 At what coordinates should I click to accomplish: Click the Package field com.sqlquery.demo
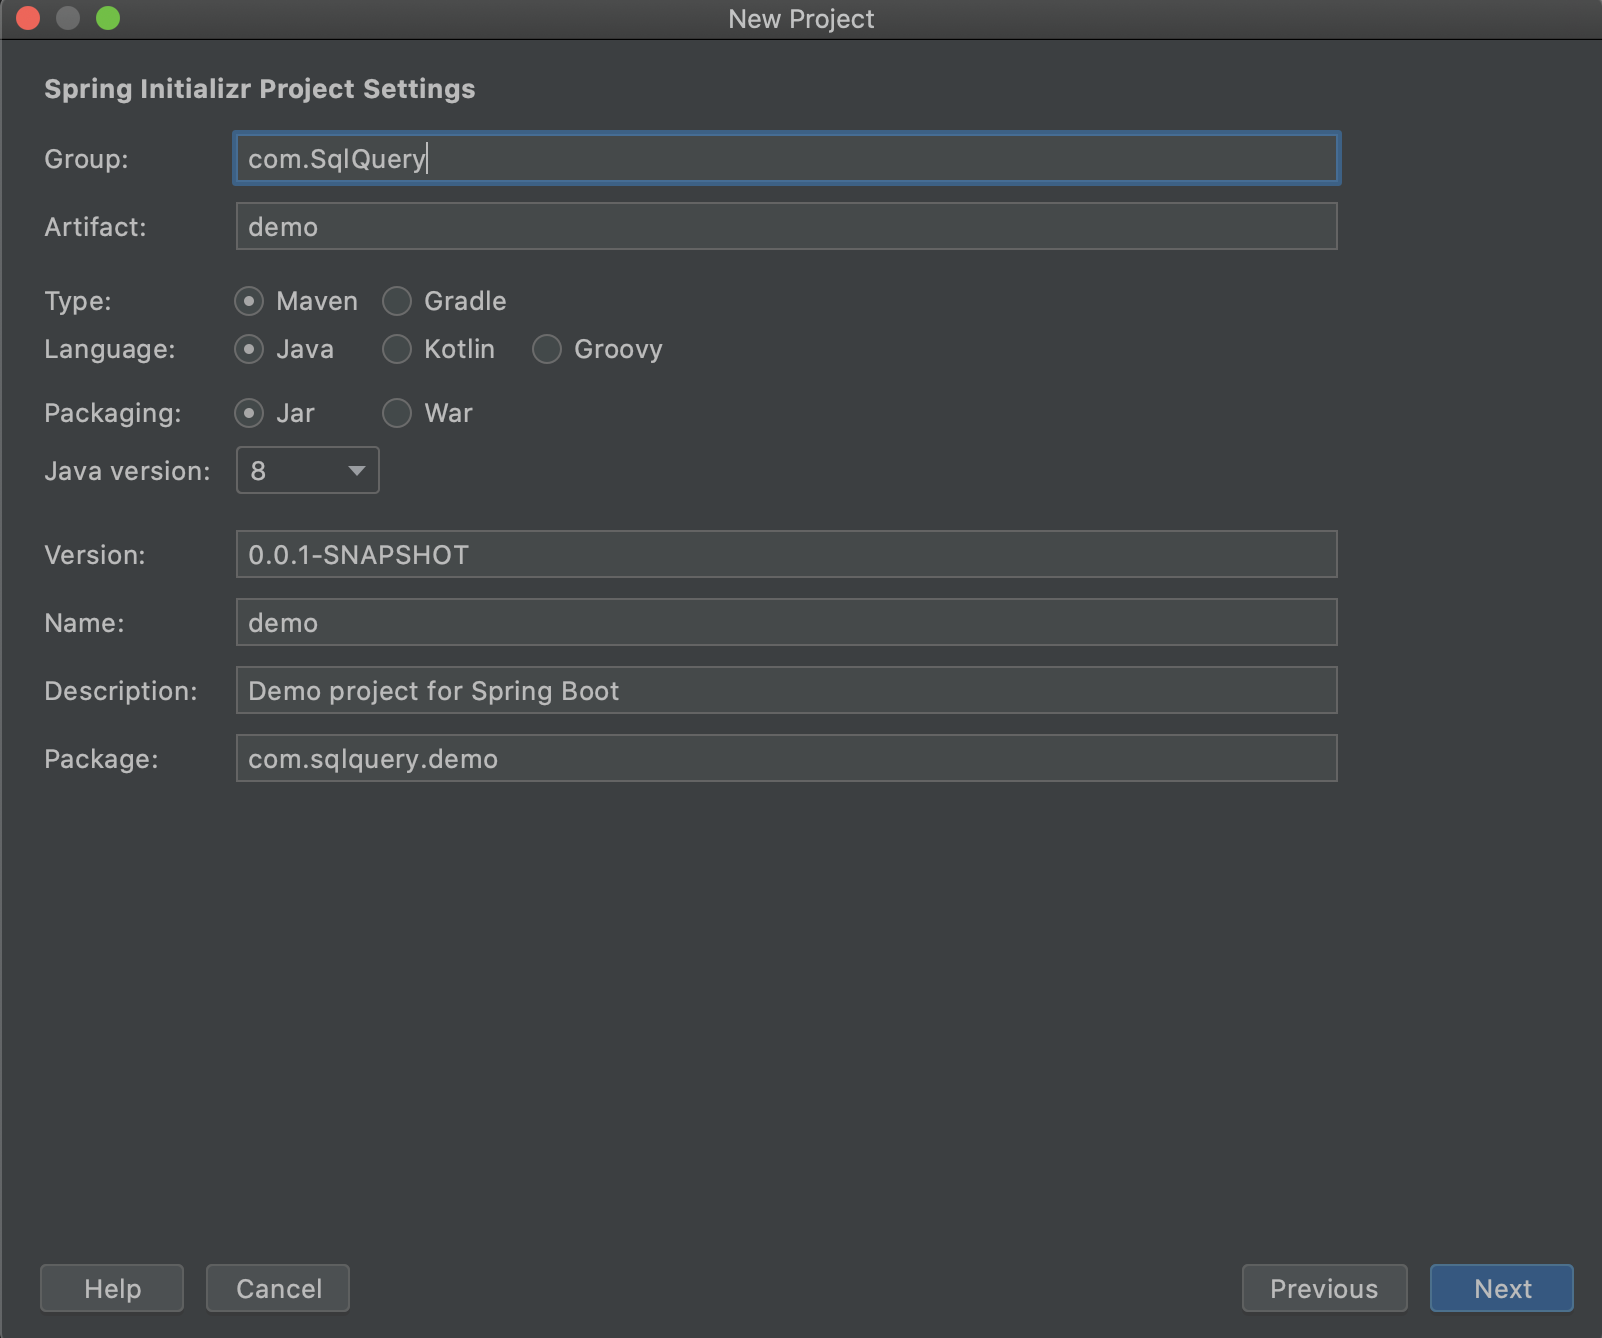(x=786, y=758)
